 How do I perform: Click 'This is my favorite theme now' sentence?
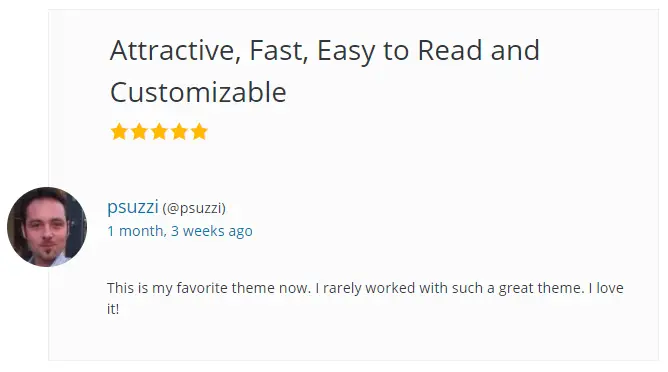point(208,288)
